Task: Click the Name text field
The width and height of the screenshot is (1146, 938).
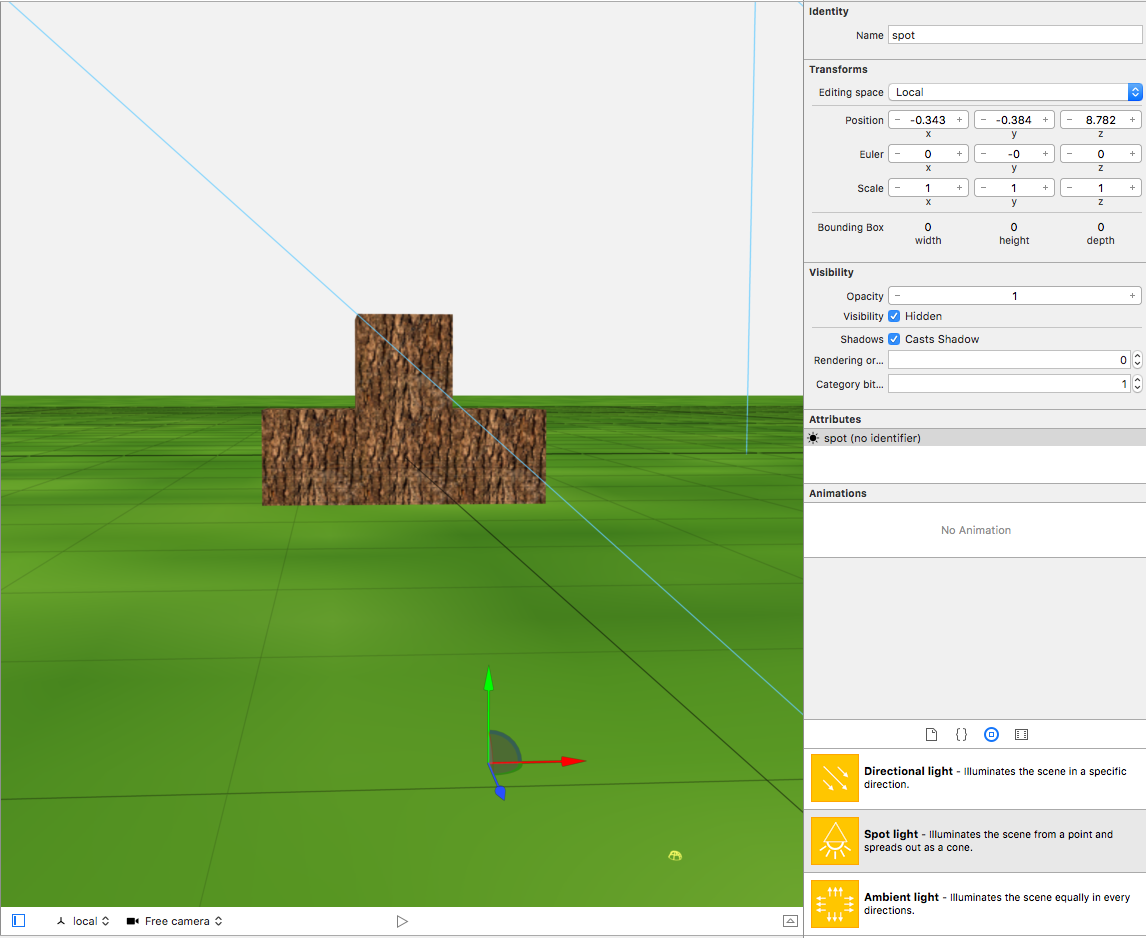Action: pos(1014,35)
